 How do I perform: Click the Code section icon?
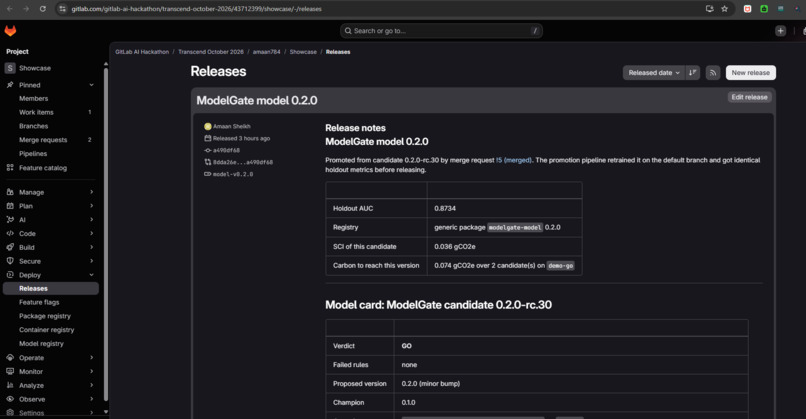pos(10,233)
